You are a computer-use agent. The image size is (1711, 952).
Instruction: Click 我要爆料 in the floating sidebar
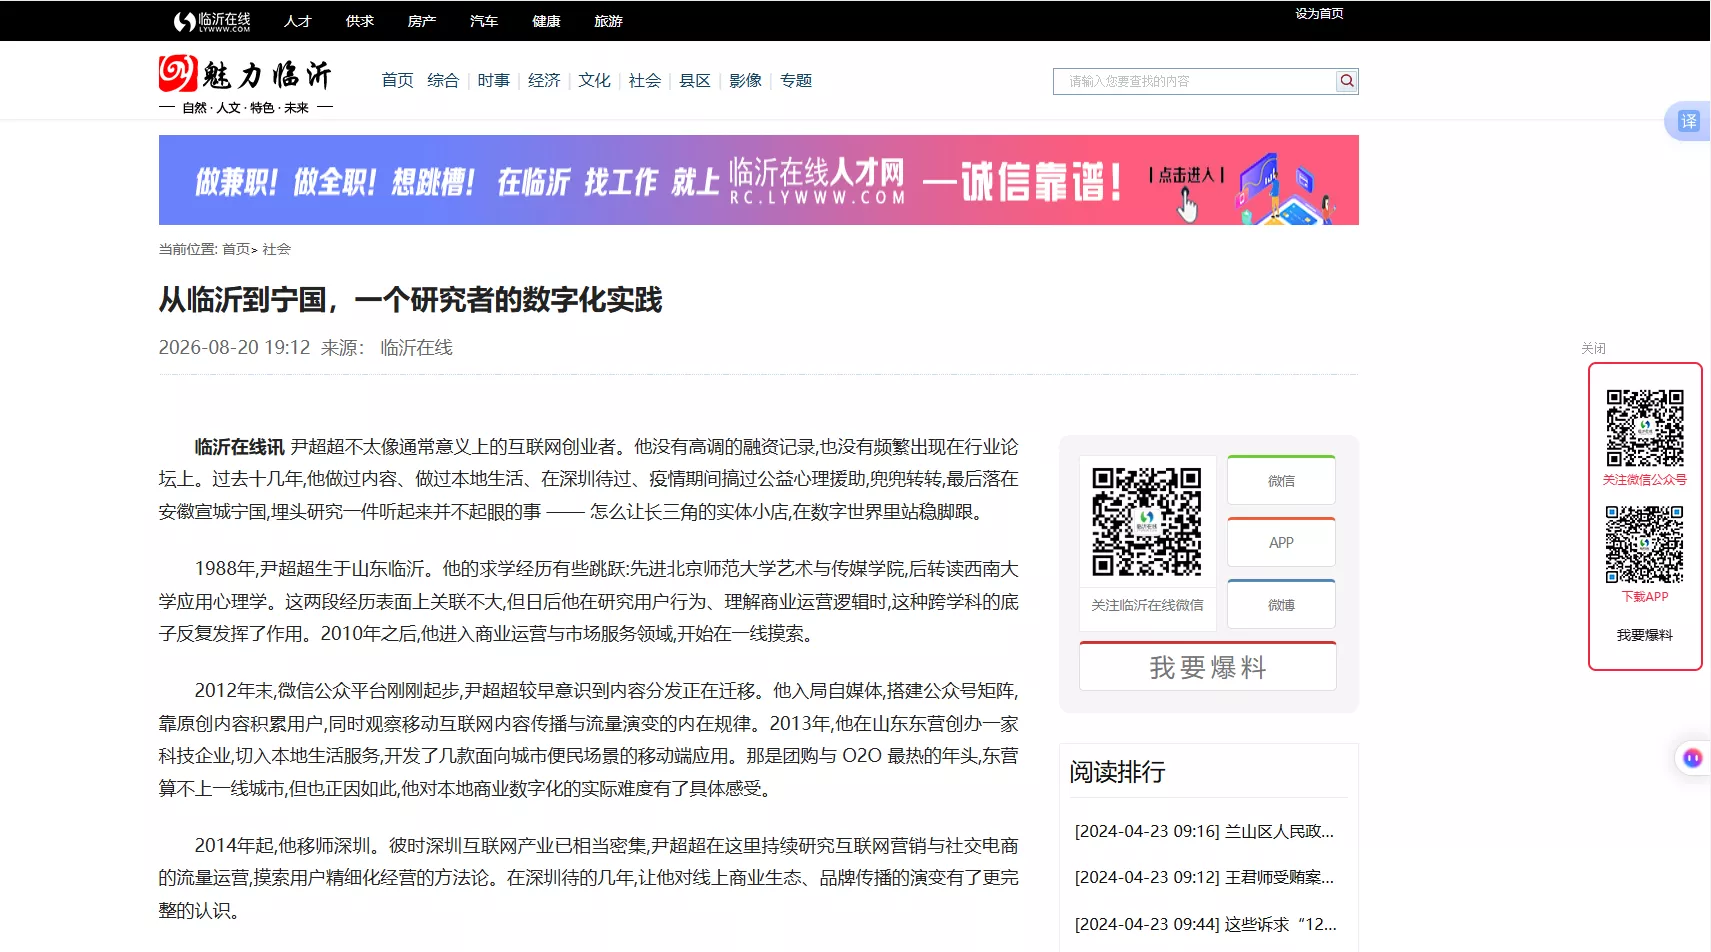click(x=1644, y=635)
